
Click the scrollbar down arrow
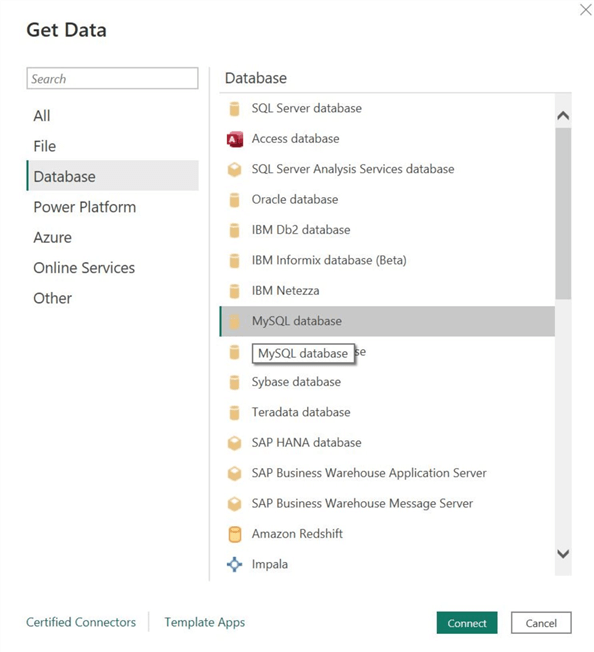click(563, 553)
